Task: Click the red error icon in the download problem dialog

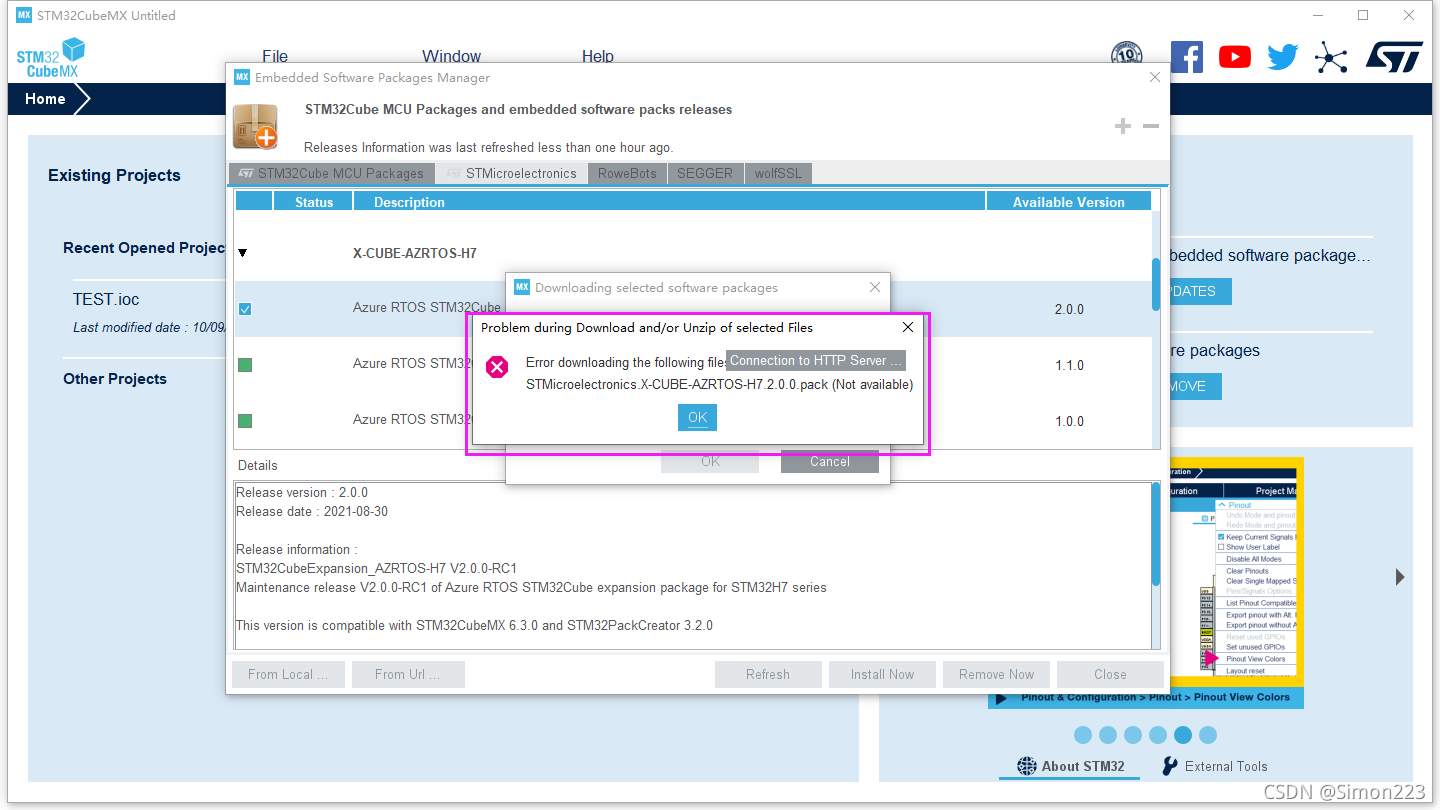Action: (x=497, y=367)
